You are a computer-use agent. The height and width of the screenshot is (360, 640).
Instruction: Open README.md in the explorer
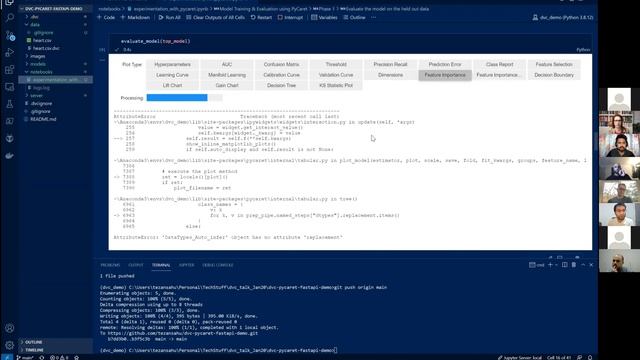43,119
